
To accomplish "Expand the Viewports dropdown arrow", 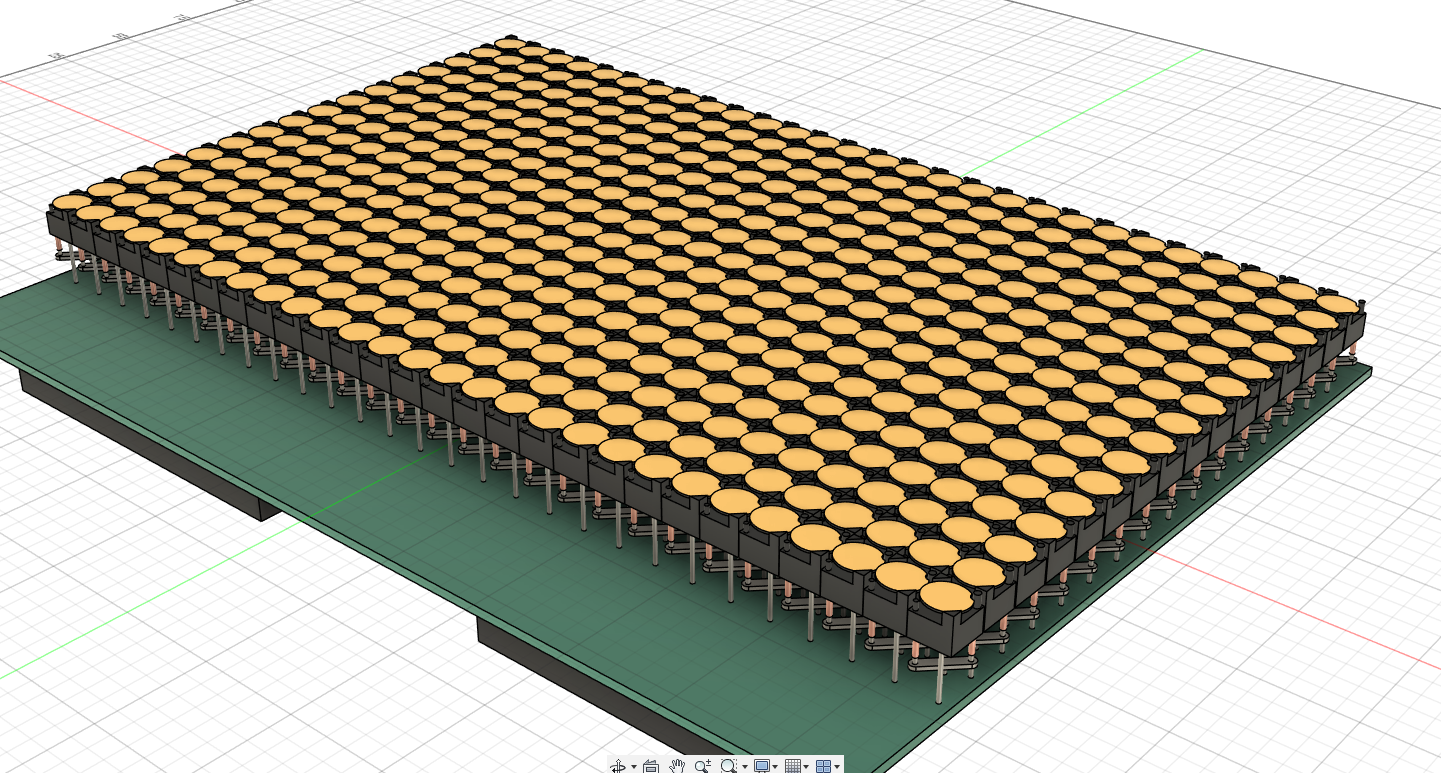I will point(836,767).
